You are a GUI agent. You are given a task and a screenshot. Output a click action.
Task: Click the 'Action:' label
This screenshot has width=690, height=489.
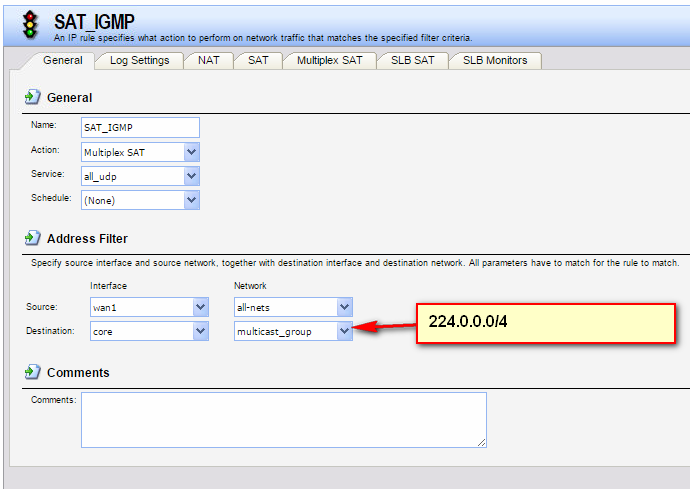pyautogui.click(x=45, y=150)
